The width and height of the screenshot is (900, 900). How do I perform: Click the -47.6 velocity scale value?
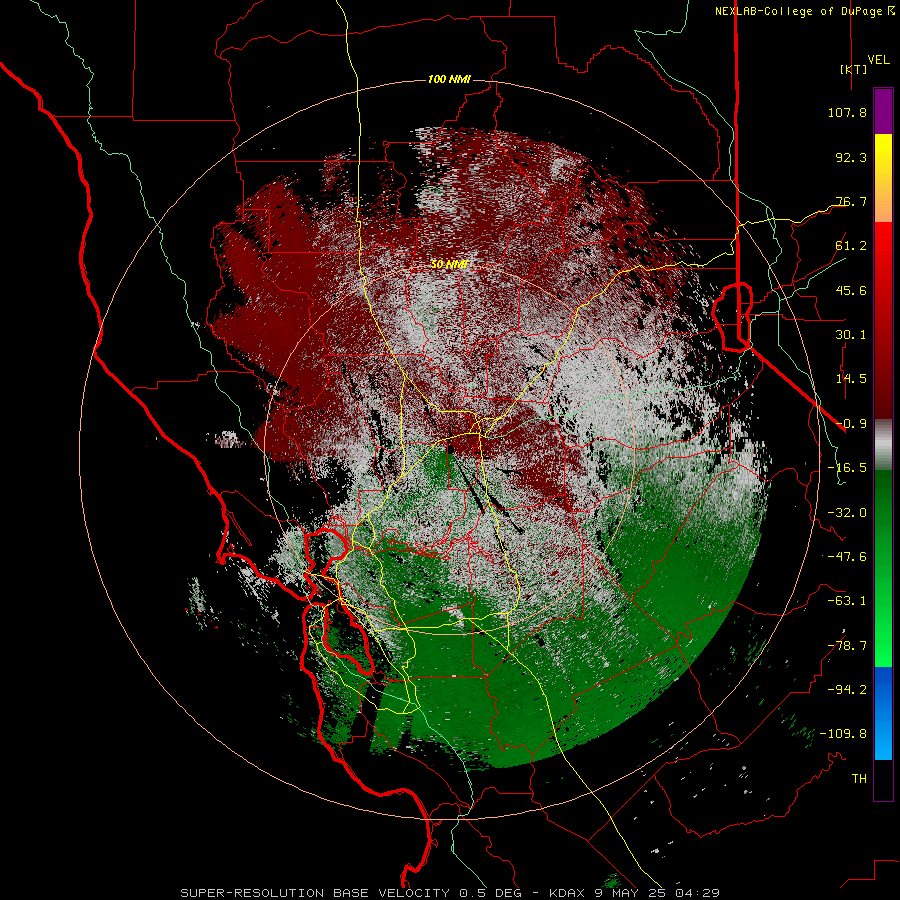point(847,557)
